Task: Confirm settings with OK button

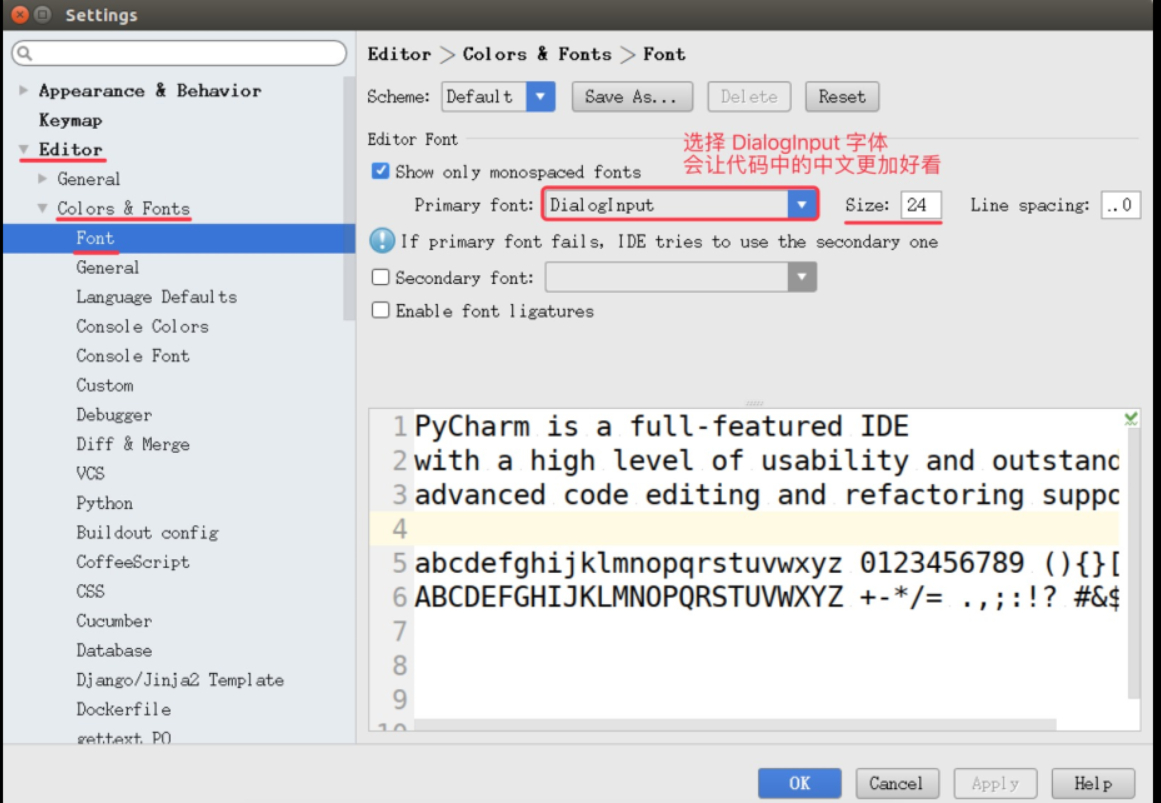Action: [799, 783]
